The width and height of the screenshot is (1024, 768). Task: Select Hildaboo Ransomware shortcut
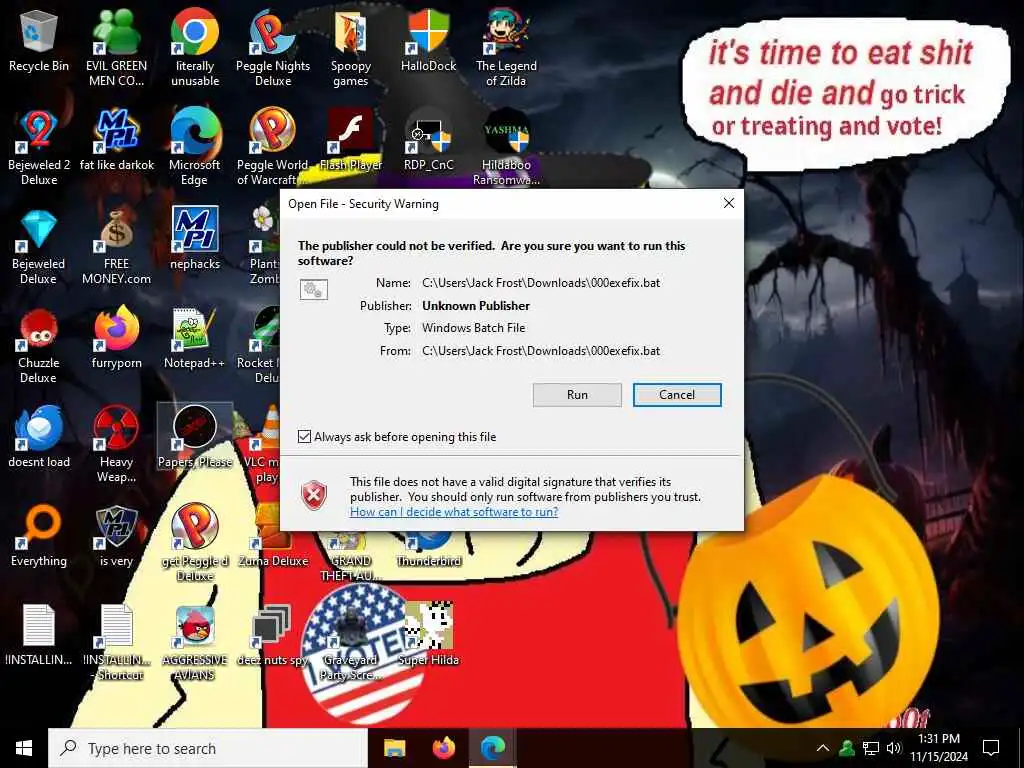(506, 145)
